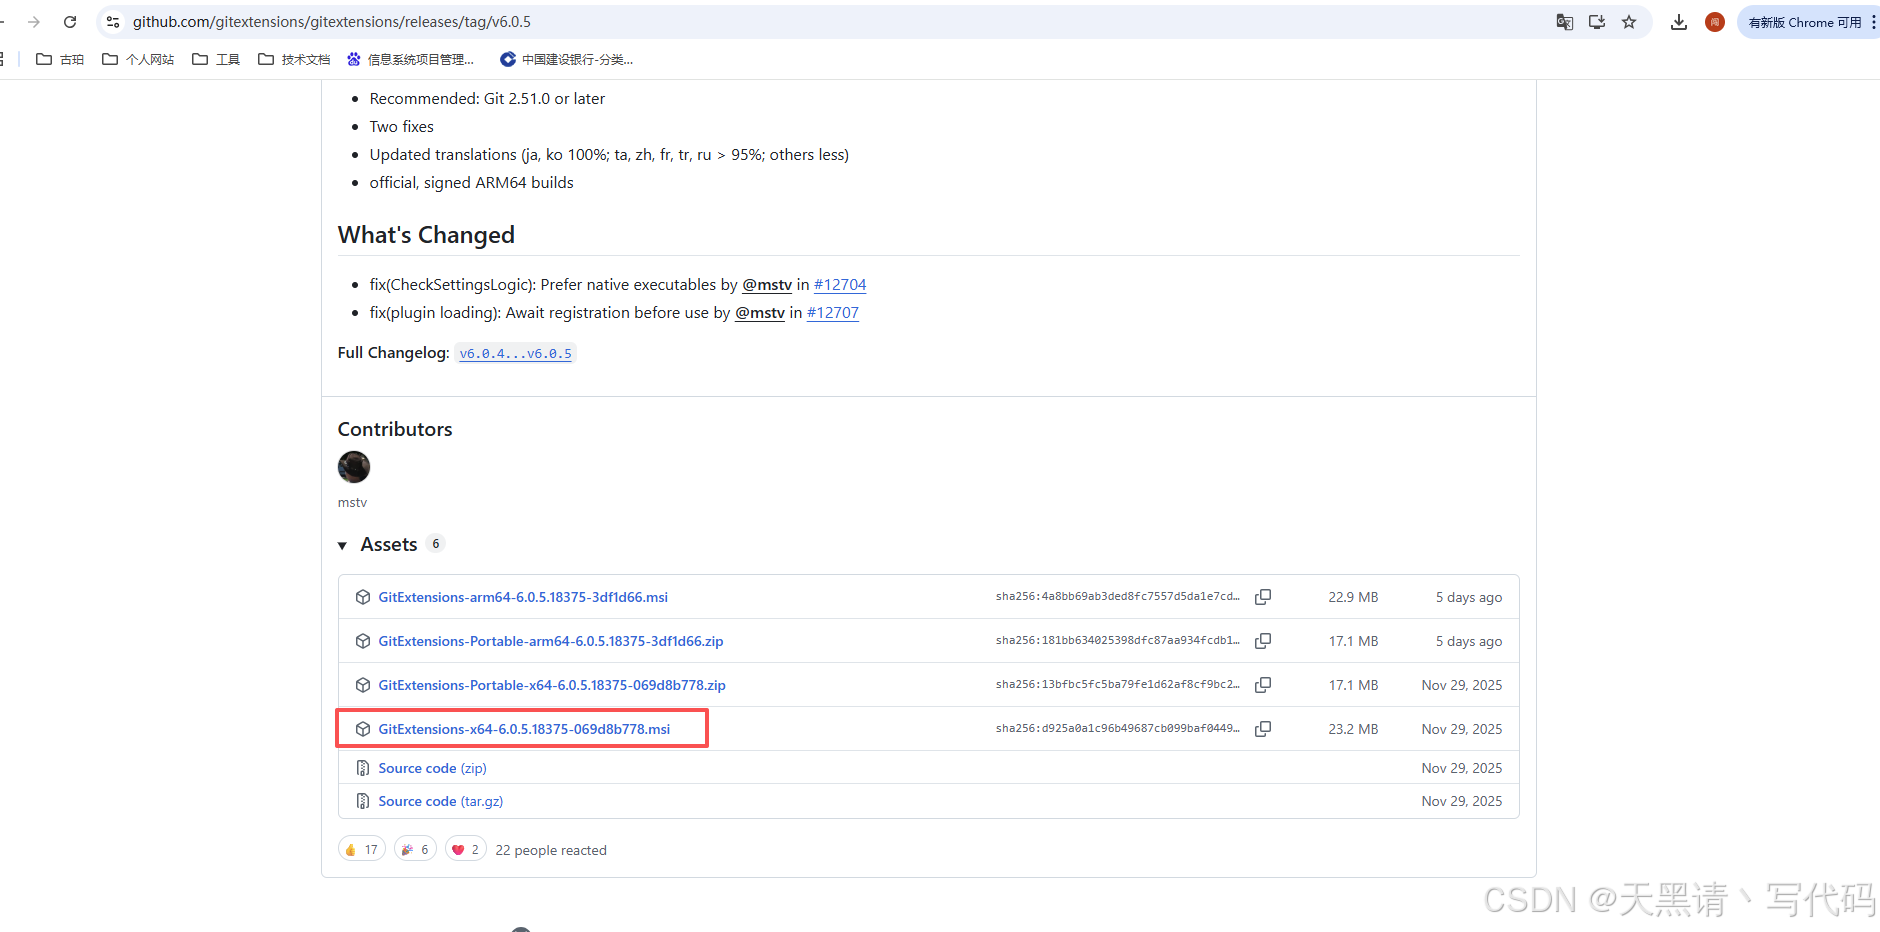This screenshot has width=1880, height=932.
Task: Open the 工具 bookmark folder
Action: pyautogui.click(x=216, y=60)
